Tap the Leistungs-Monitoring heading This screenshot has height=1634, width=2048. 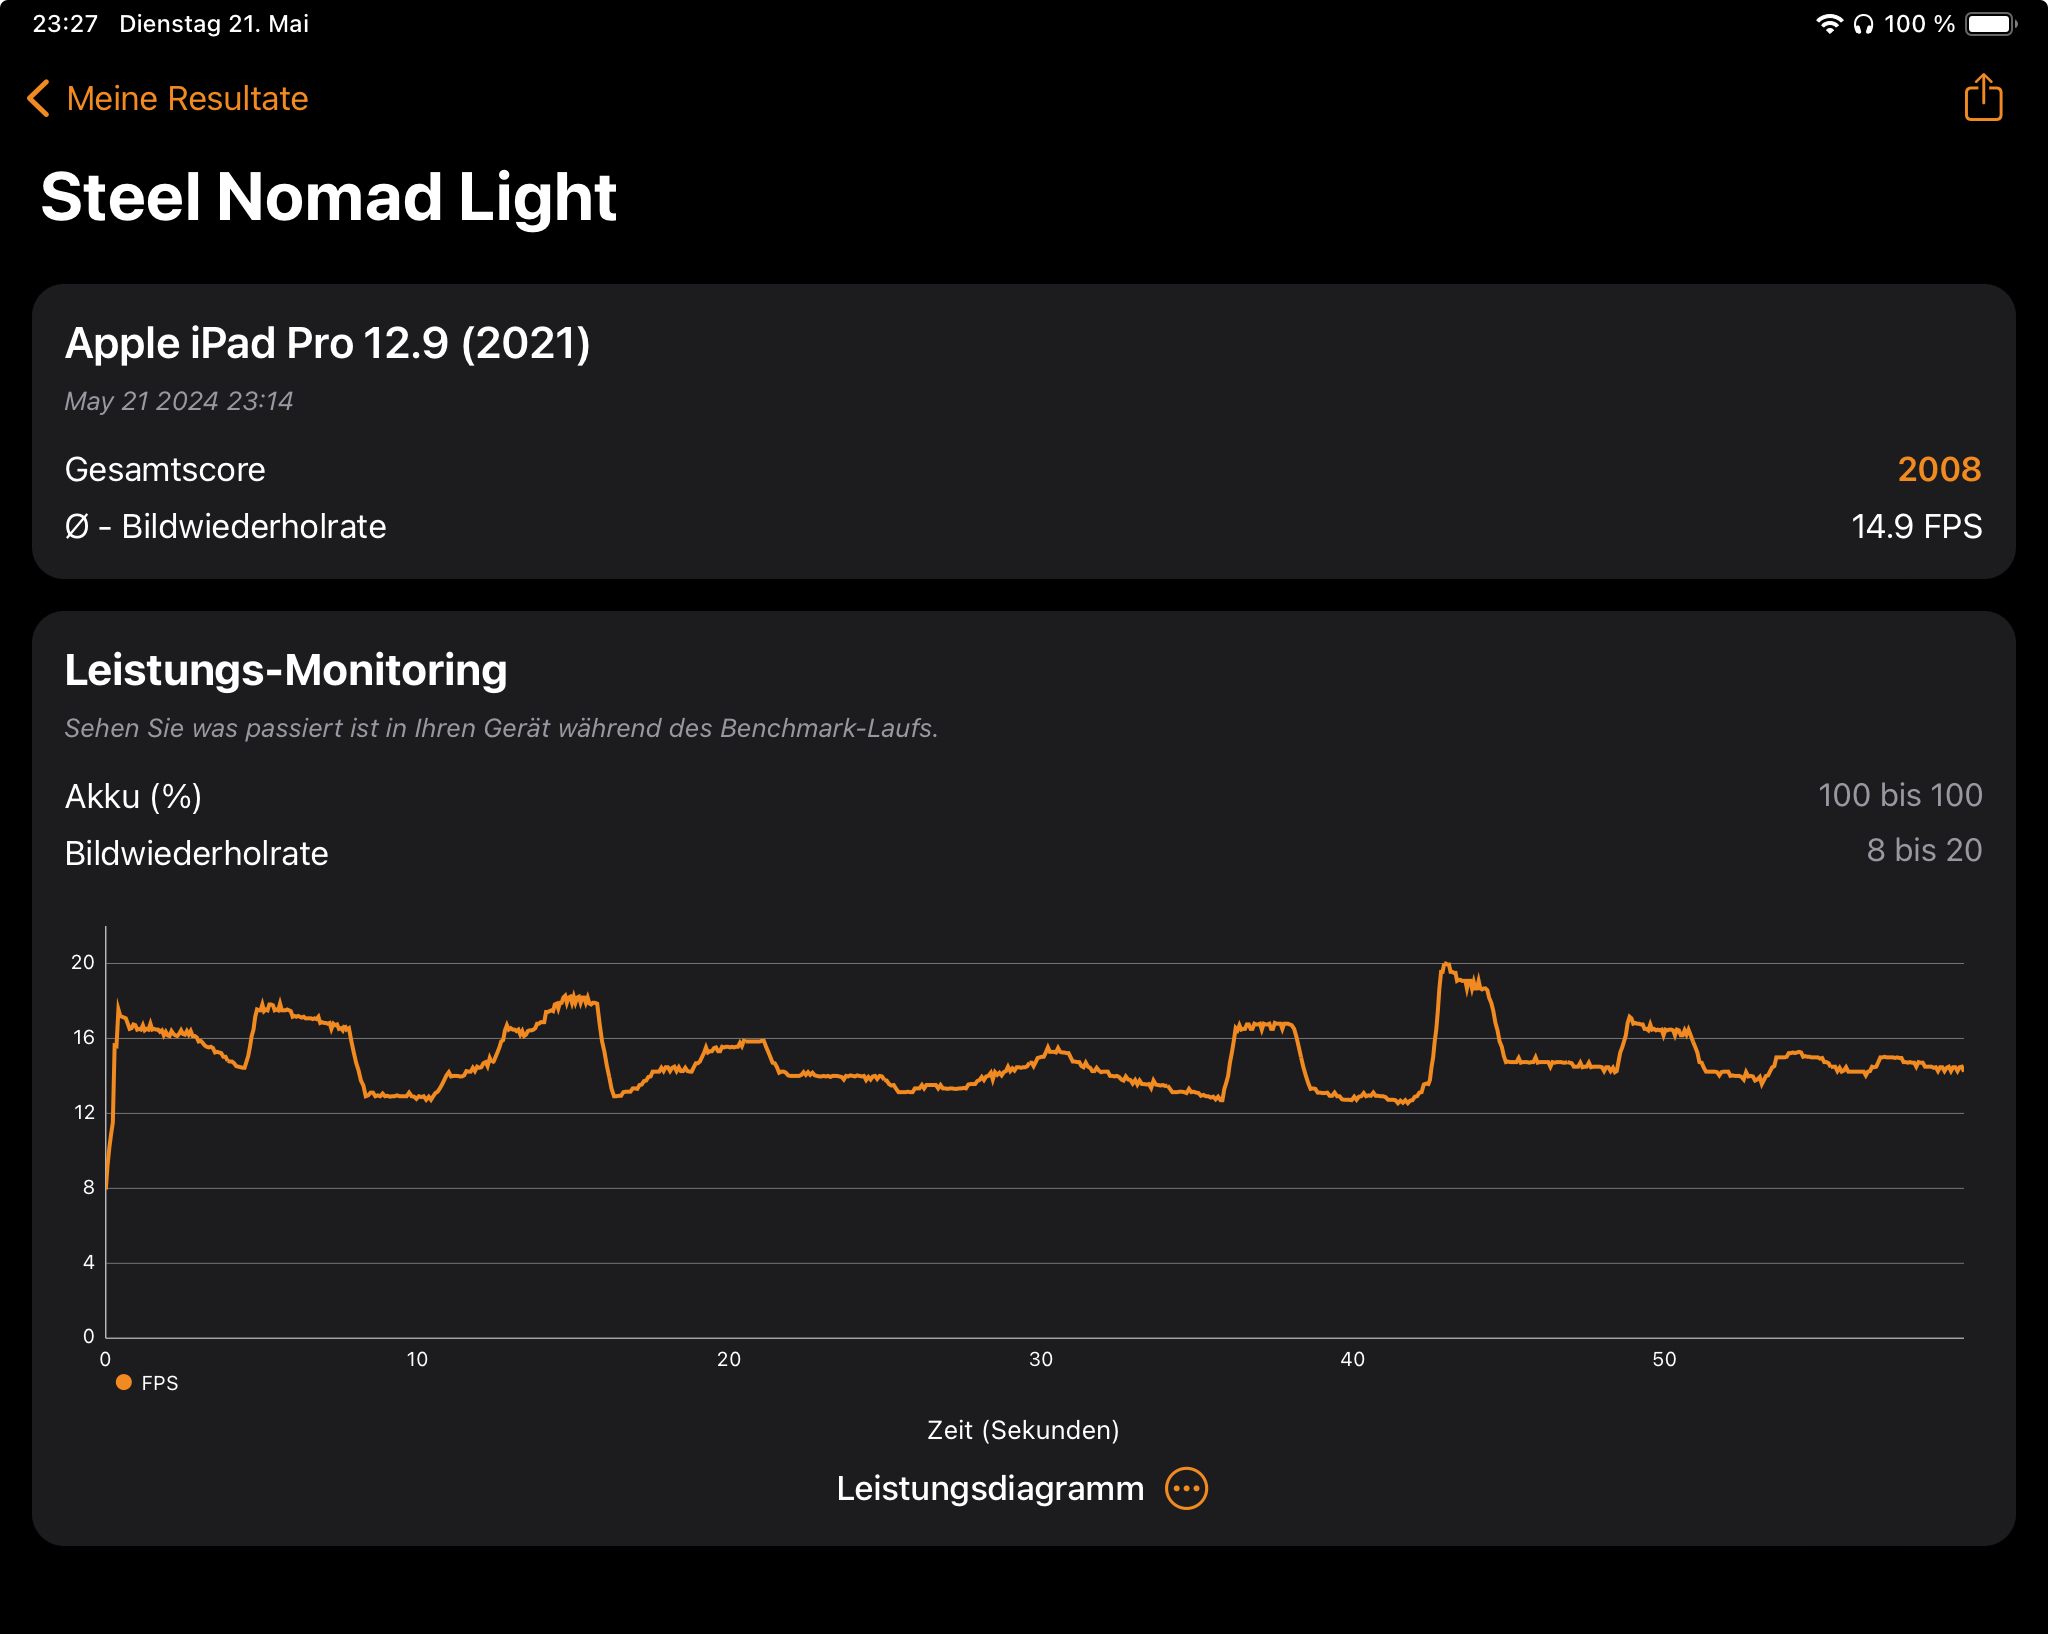[285, 670]
